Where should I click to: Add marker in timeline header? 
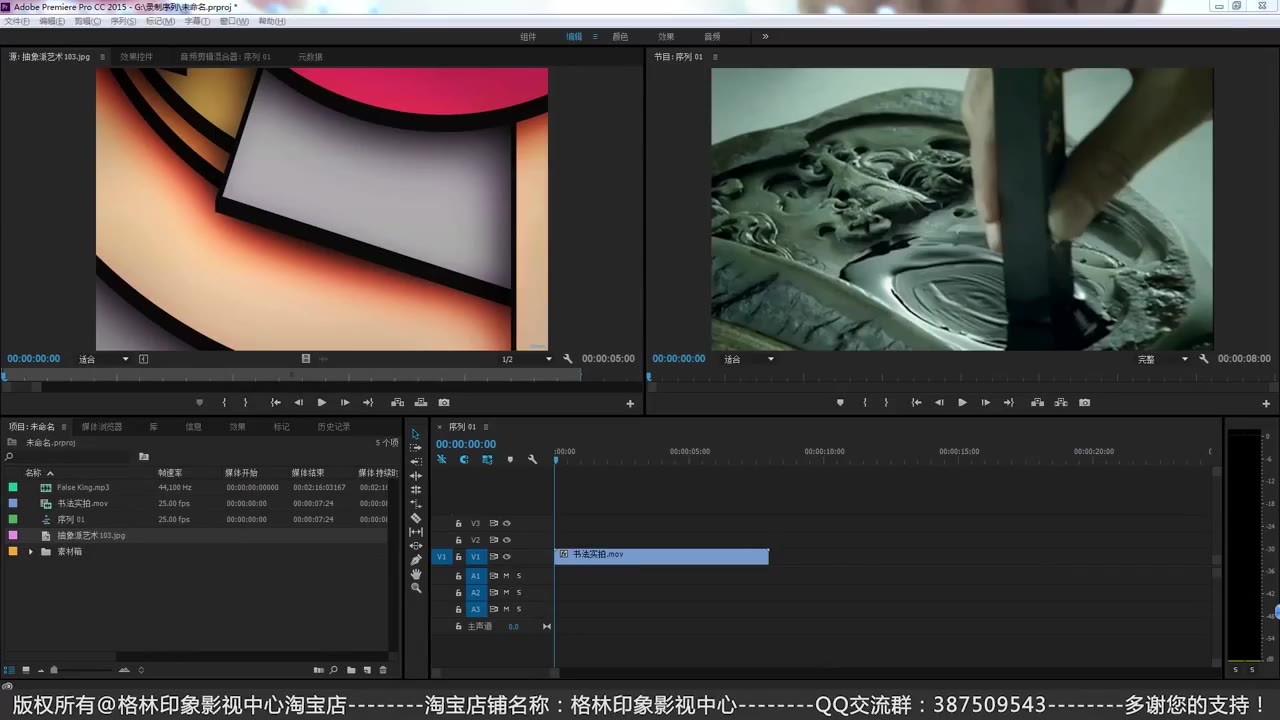[510, 460]
